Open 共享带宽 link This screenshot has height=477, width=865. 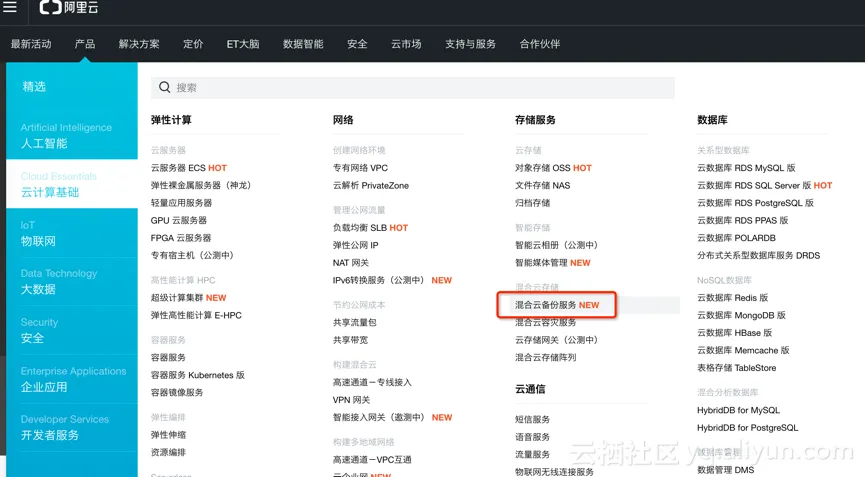click(350, 340)
